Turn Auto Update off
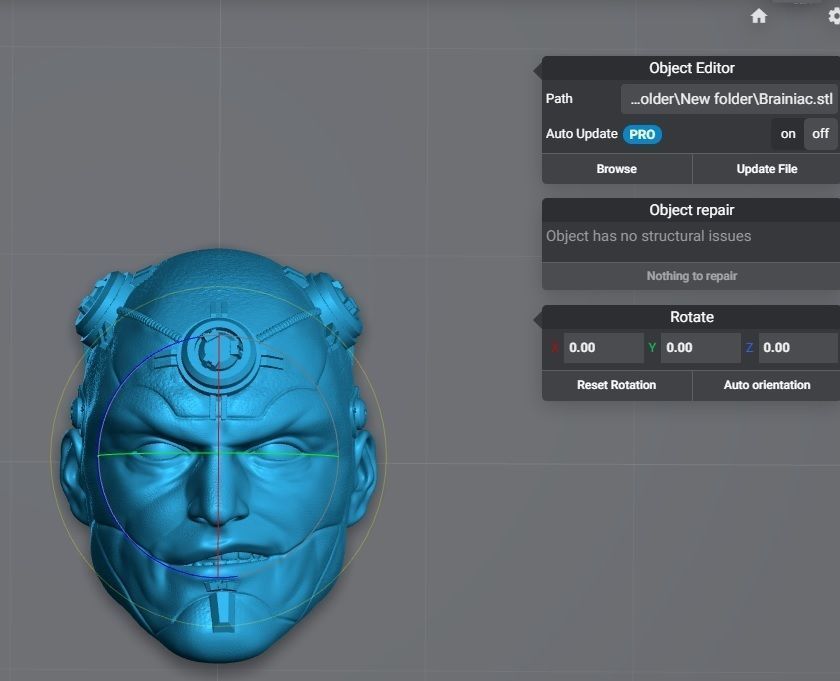 point(820,134)
